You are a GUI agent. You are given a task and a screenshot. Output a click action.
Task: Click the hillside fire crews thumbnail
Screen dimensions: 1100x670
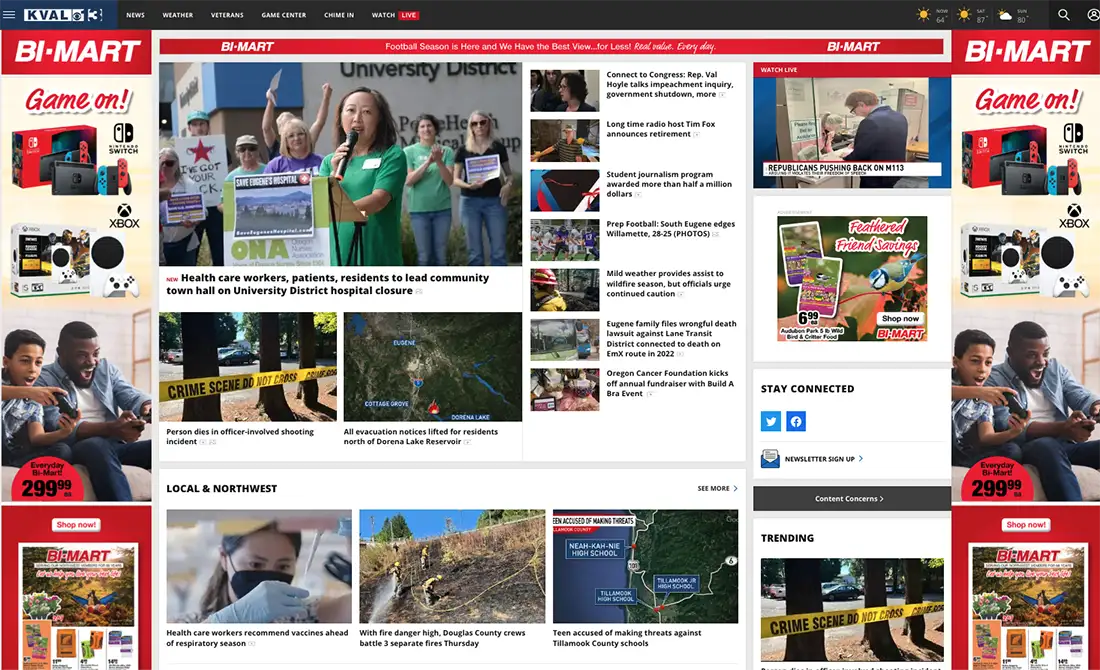452,566
